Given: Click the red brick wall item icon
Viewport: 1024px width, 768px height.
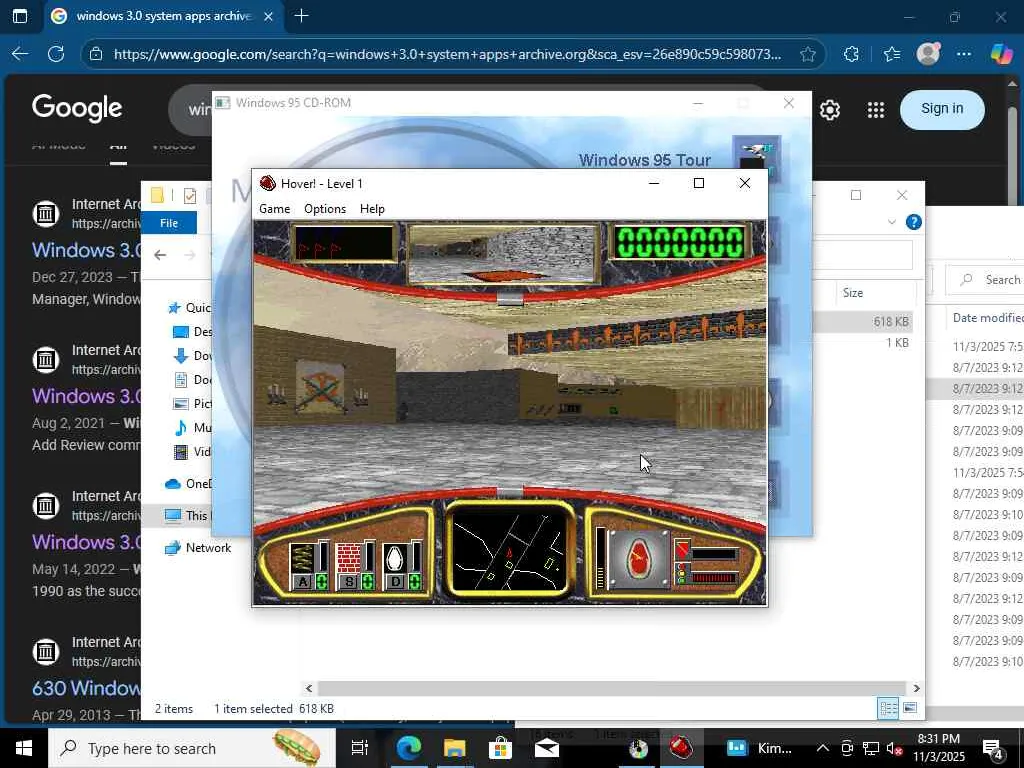Looking at the screenshot, I should tap(348, 557).
